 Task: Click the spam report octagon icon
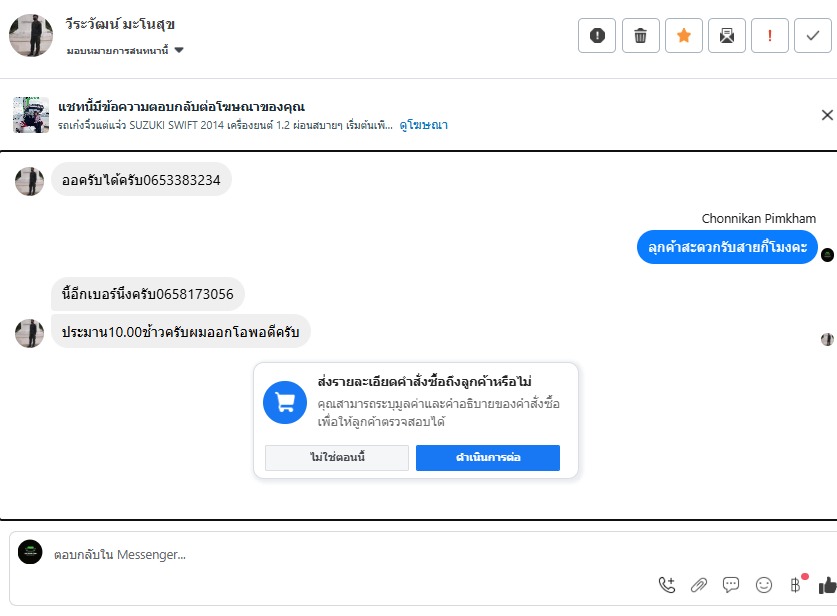(597, 36)
